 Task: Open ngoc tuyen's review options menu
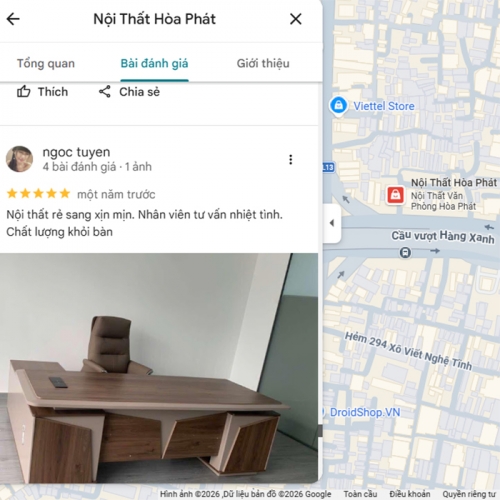[x=291, y=160]
